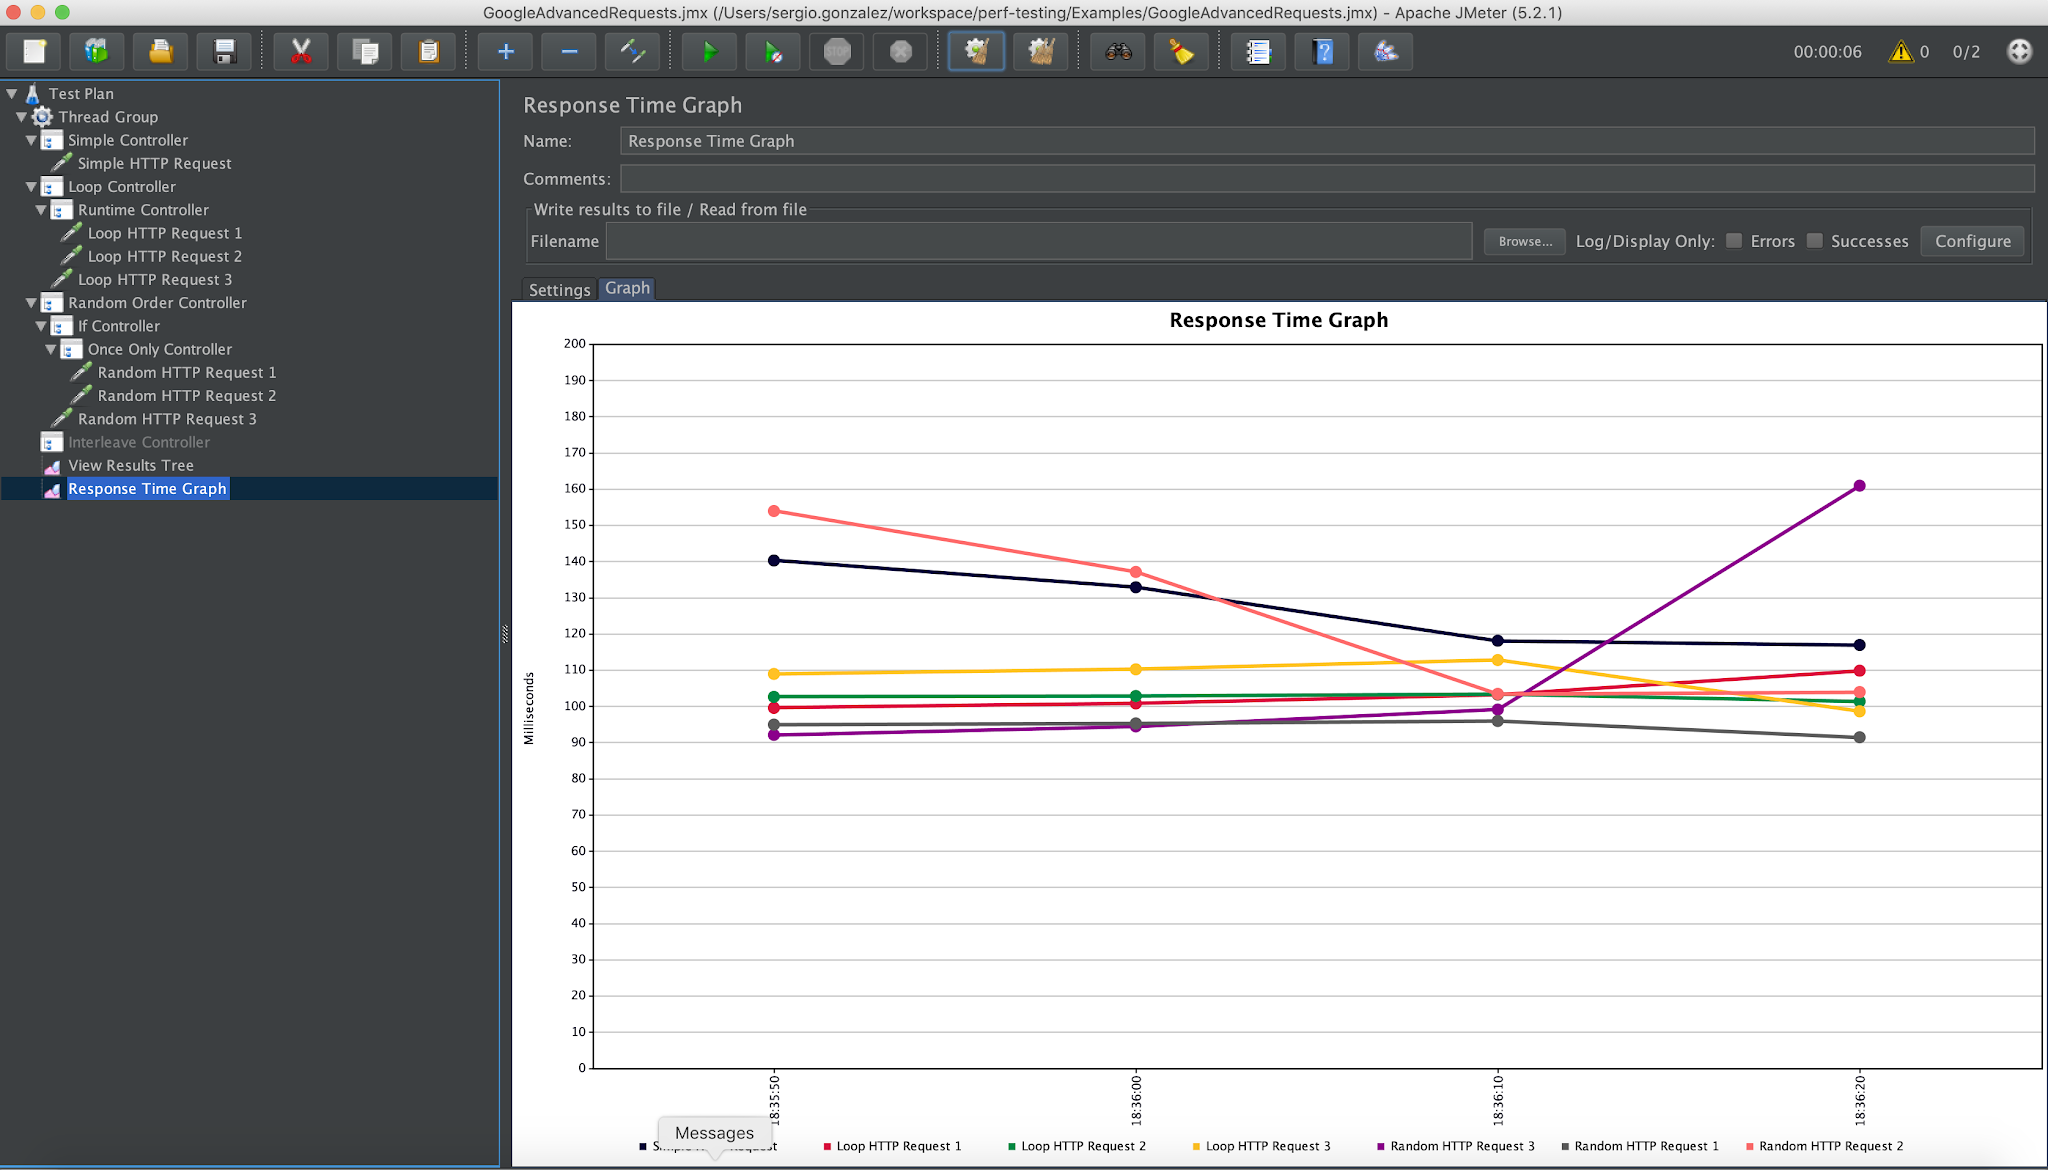2048x1170 pixels.
Task: Select the Graph tab
Action: 627,288
